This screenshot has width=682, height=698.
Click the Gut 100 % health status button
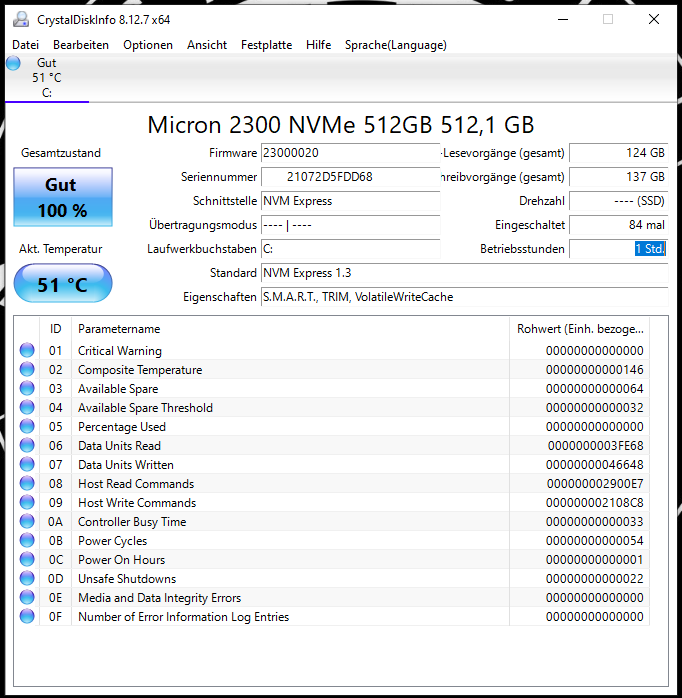pyautogui.click(x=63, y=197)
